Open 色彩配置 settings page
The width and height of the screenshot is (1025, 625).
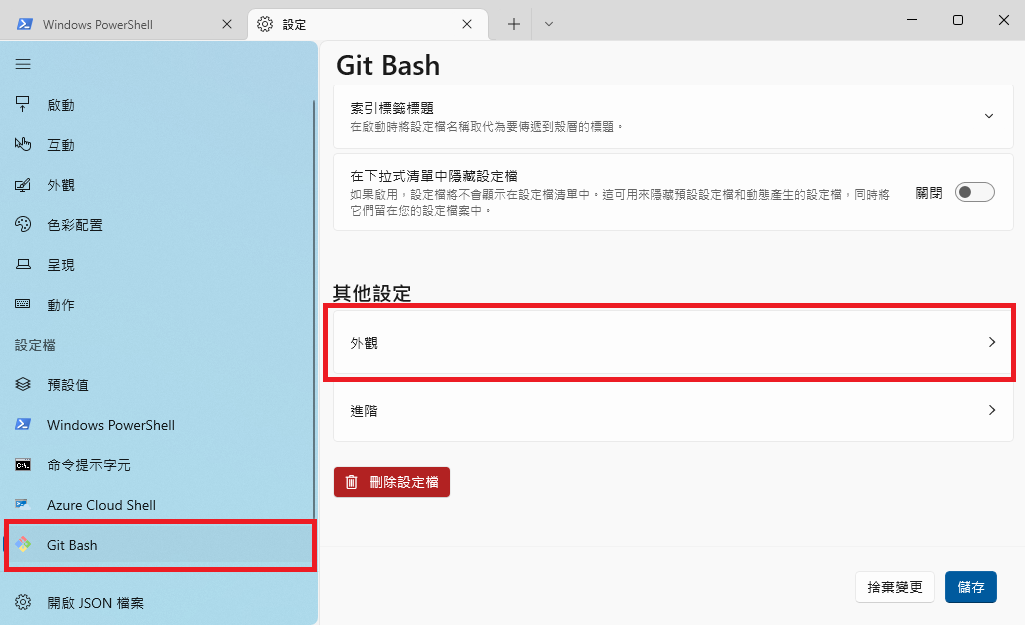[159, 225]
